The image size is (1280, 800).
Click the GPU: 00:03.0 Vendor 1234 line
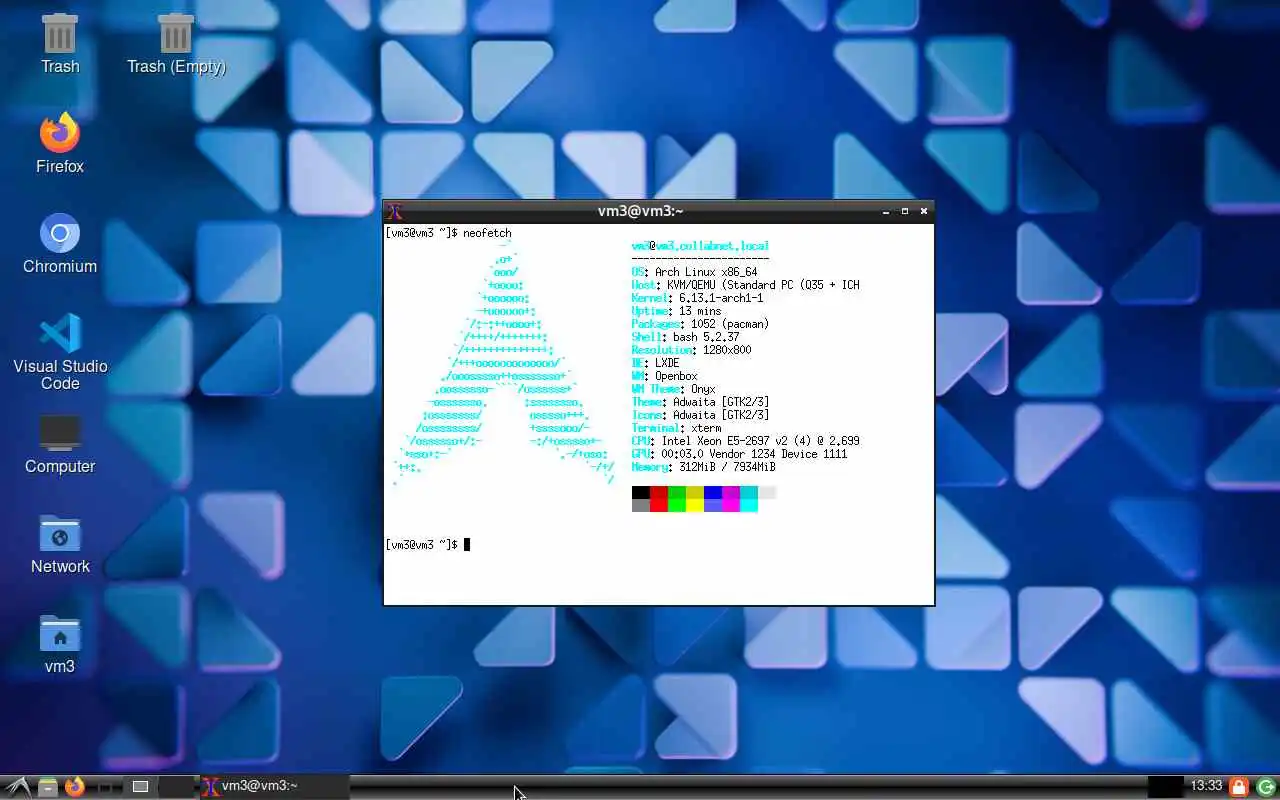point(739,454)
